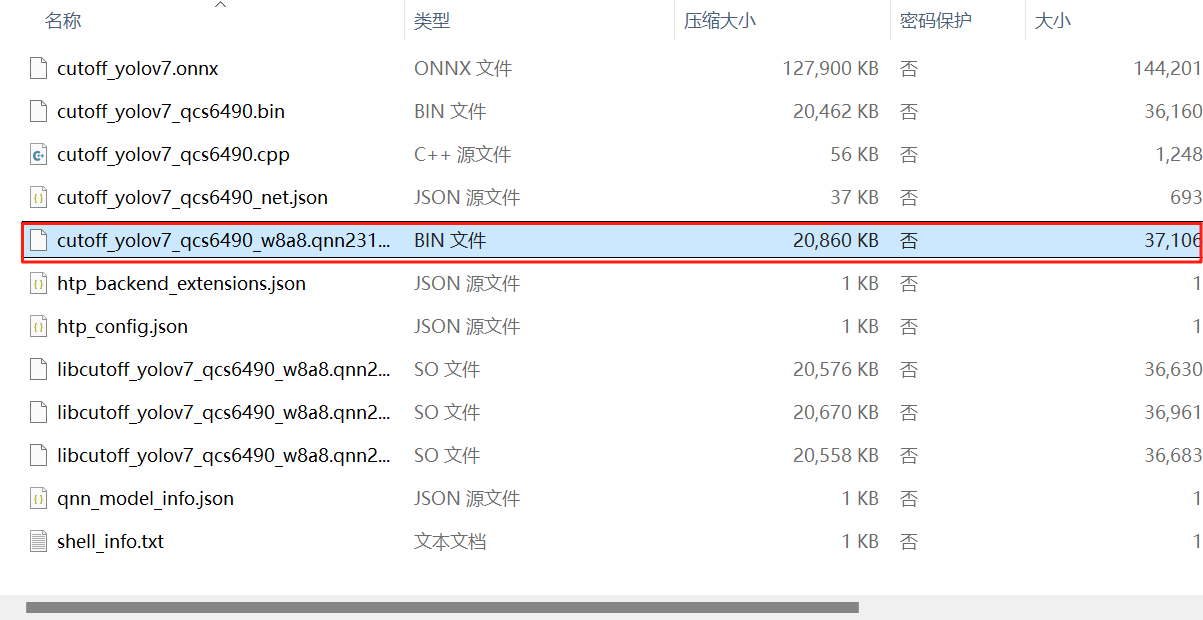Select file name htp_backend_extensions.json

click(x=182, y=284)
